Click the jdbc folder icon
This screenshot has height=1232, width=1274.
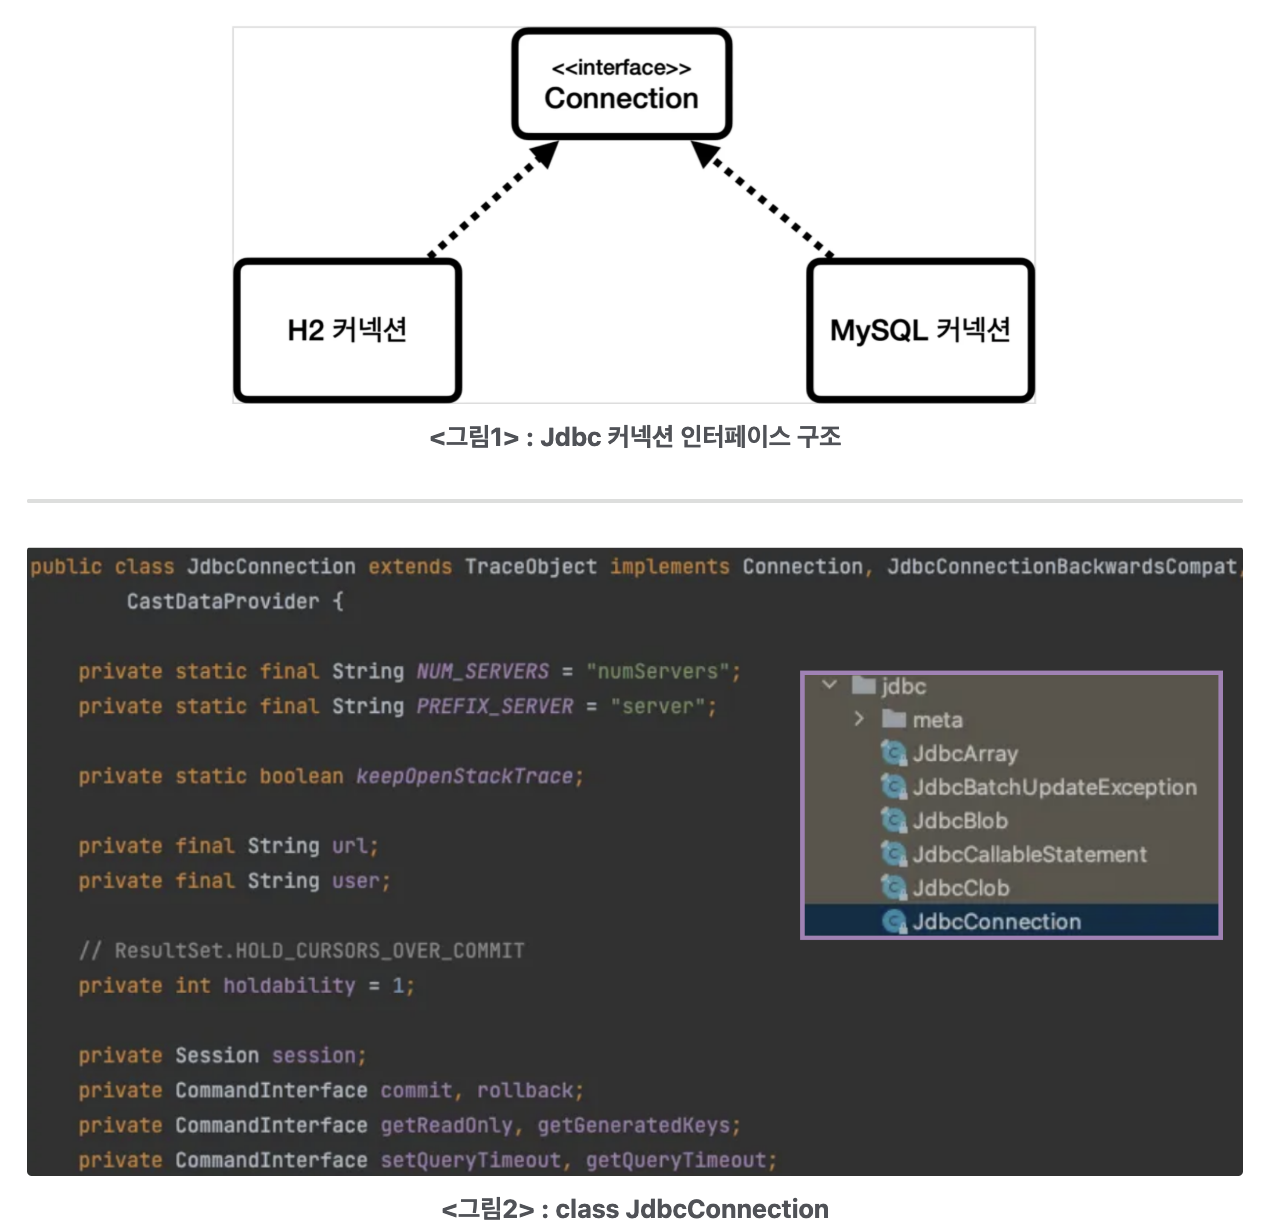(864, 686)
